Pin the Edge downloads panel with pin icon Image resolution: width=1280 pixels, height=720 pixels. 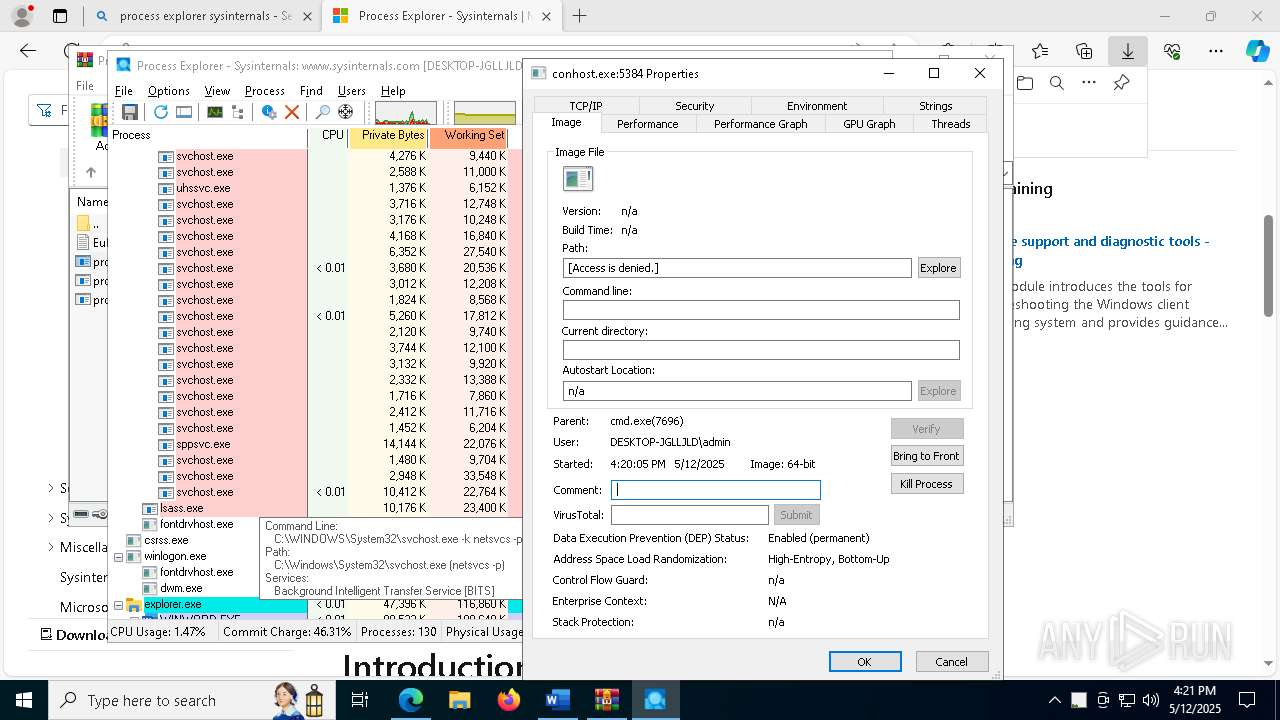(1121, 83)
